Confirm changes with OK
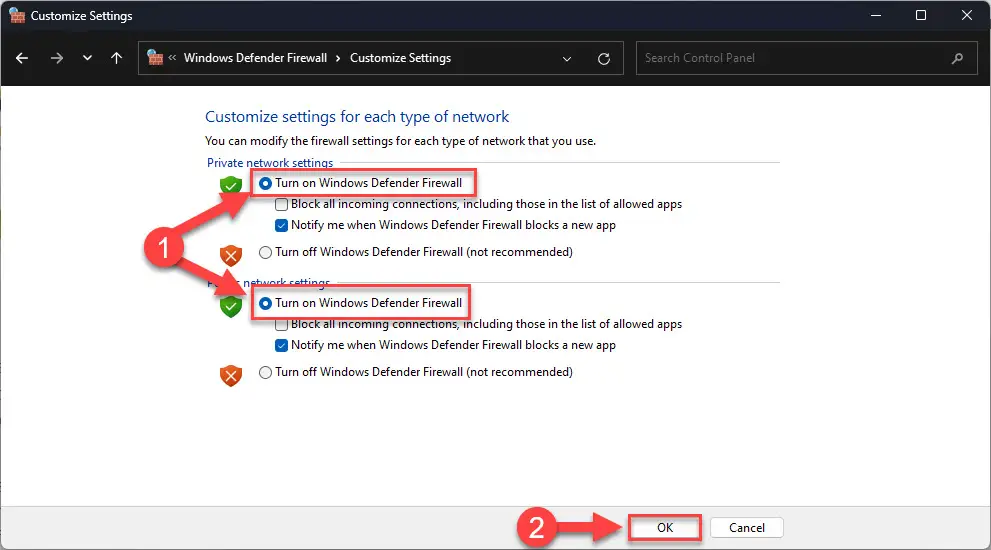This screenshot has height=550, width=991. 665,528
